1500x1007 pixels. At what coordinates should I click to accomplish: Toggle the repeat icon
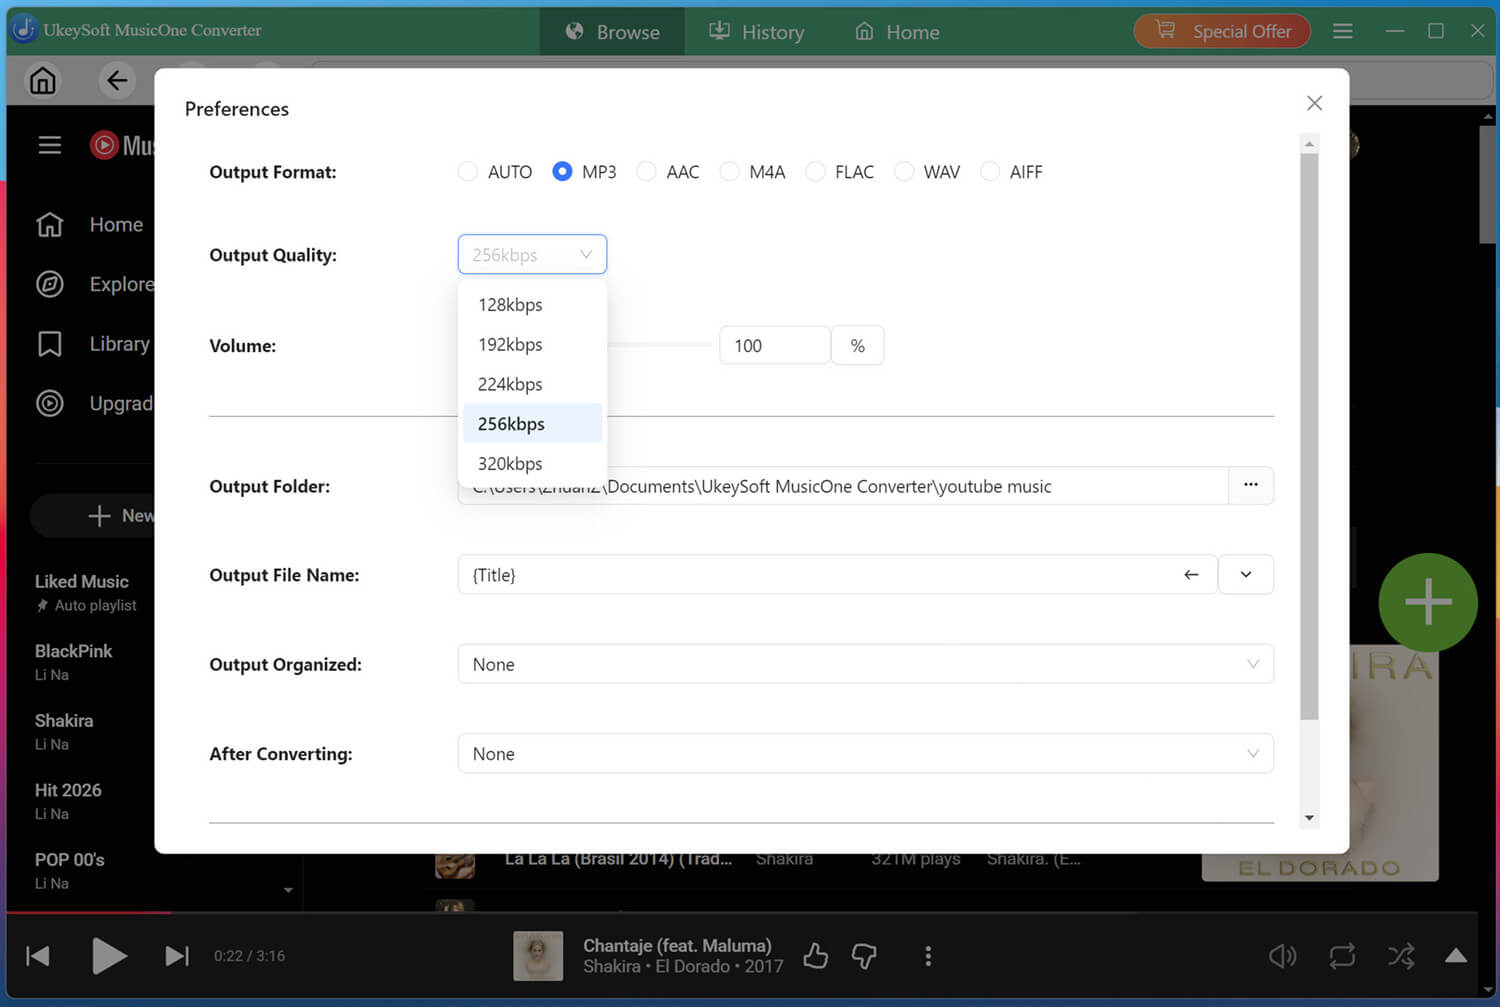[1342, 956]
